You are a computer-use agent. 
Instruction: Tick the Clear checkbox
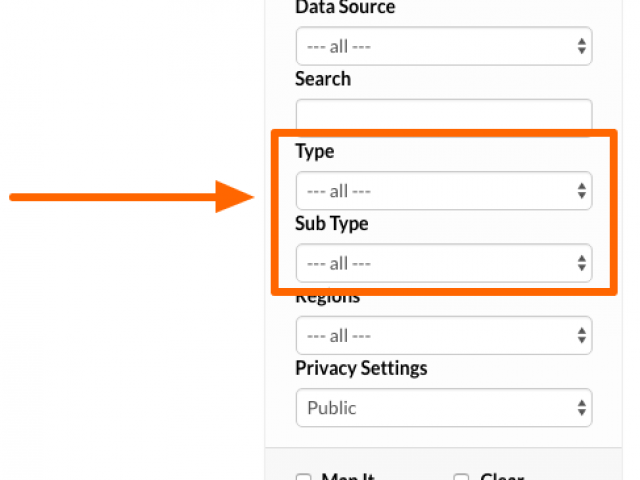click(461, 477)
